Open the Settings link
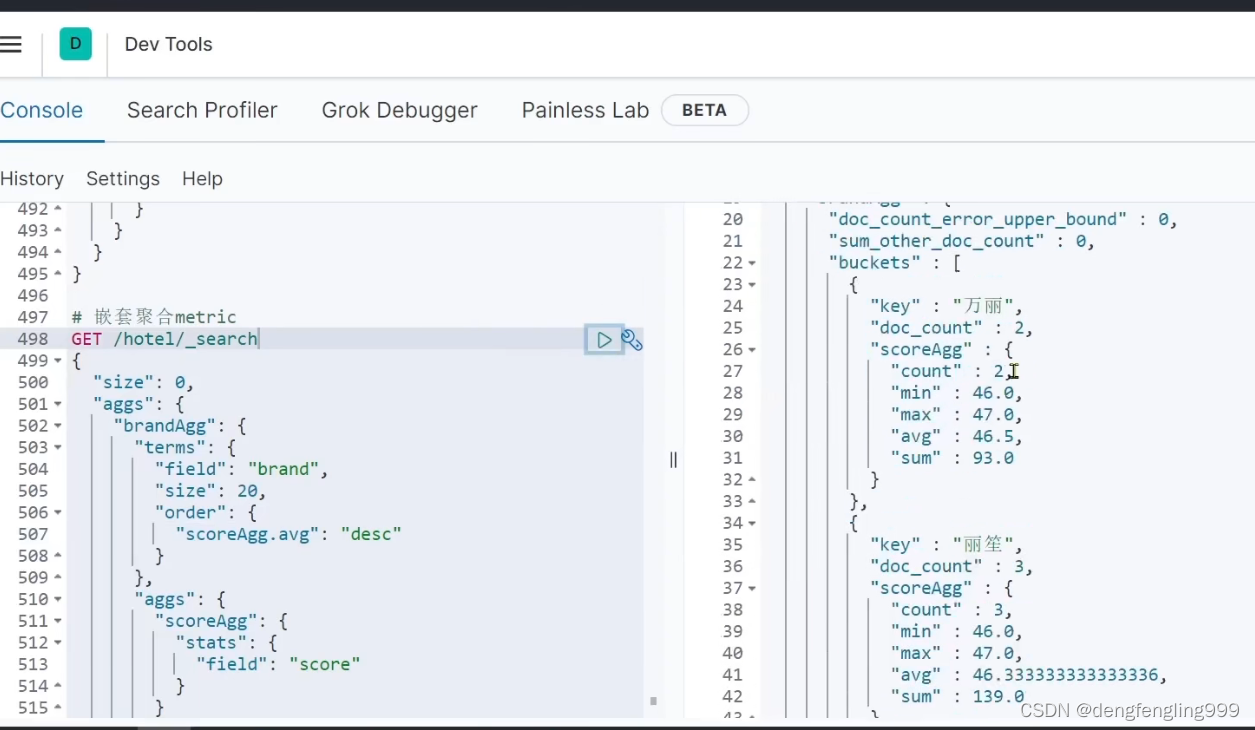This screenshot has width=1255, height=730. (123, 179)
